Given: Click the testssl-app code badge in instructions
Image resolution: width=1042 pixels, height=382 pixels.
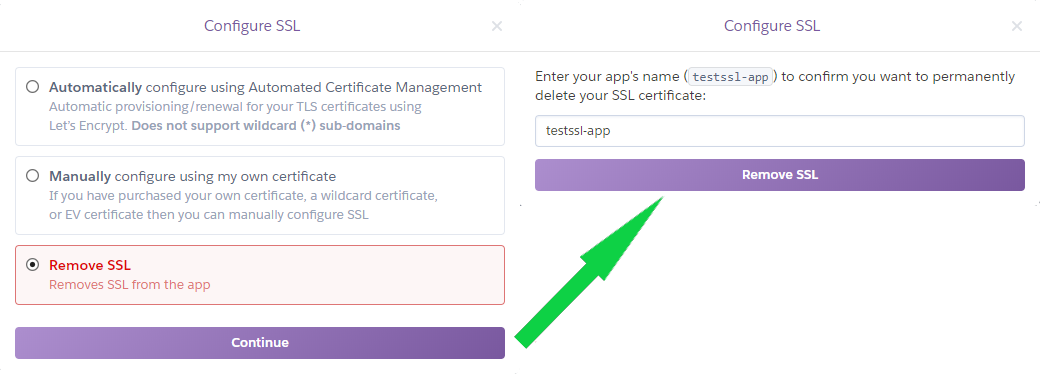Looking at the screenshot, I should click(x=730, y=77).
